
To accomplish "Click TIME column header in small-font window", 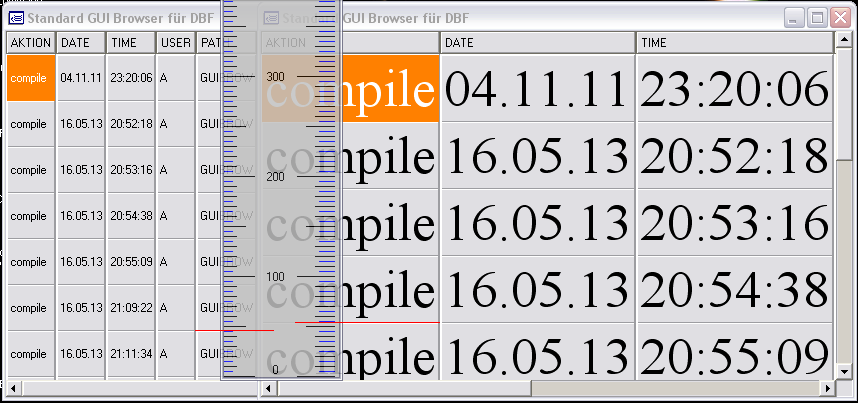I will pyautogui.click(x=131, y=43).
